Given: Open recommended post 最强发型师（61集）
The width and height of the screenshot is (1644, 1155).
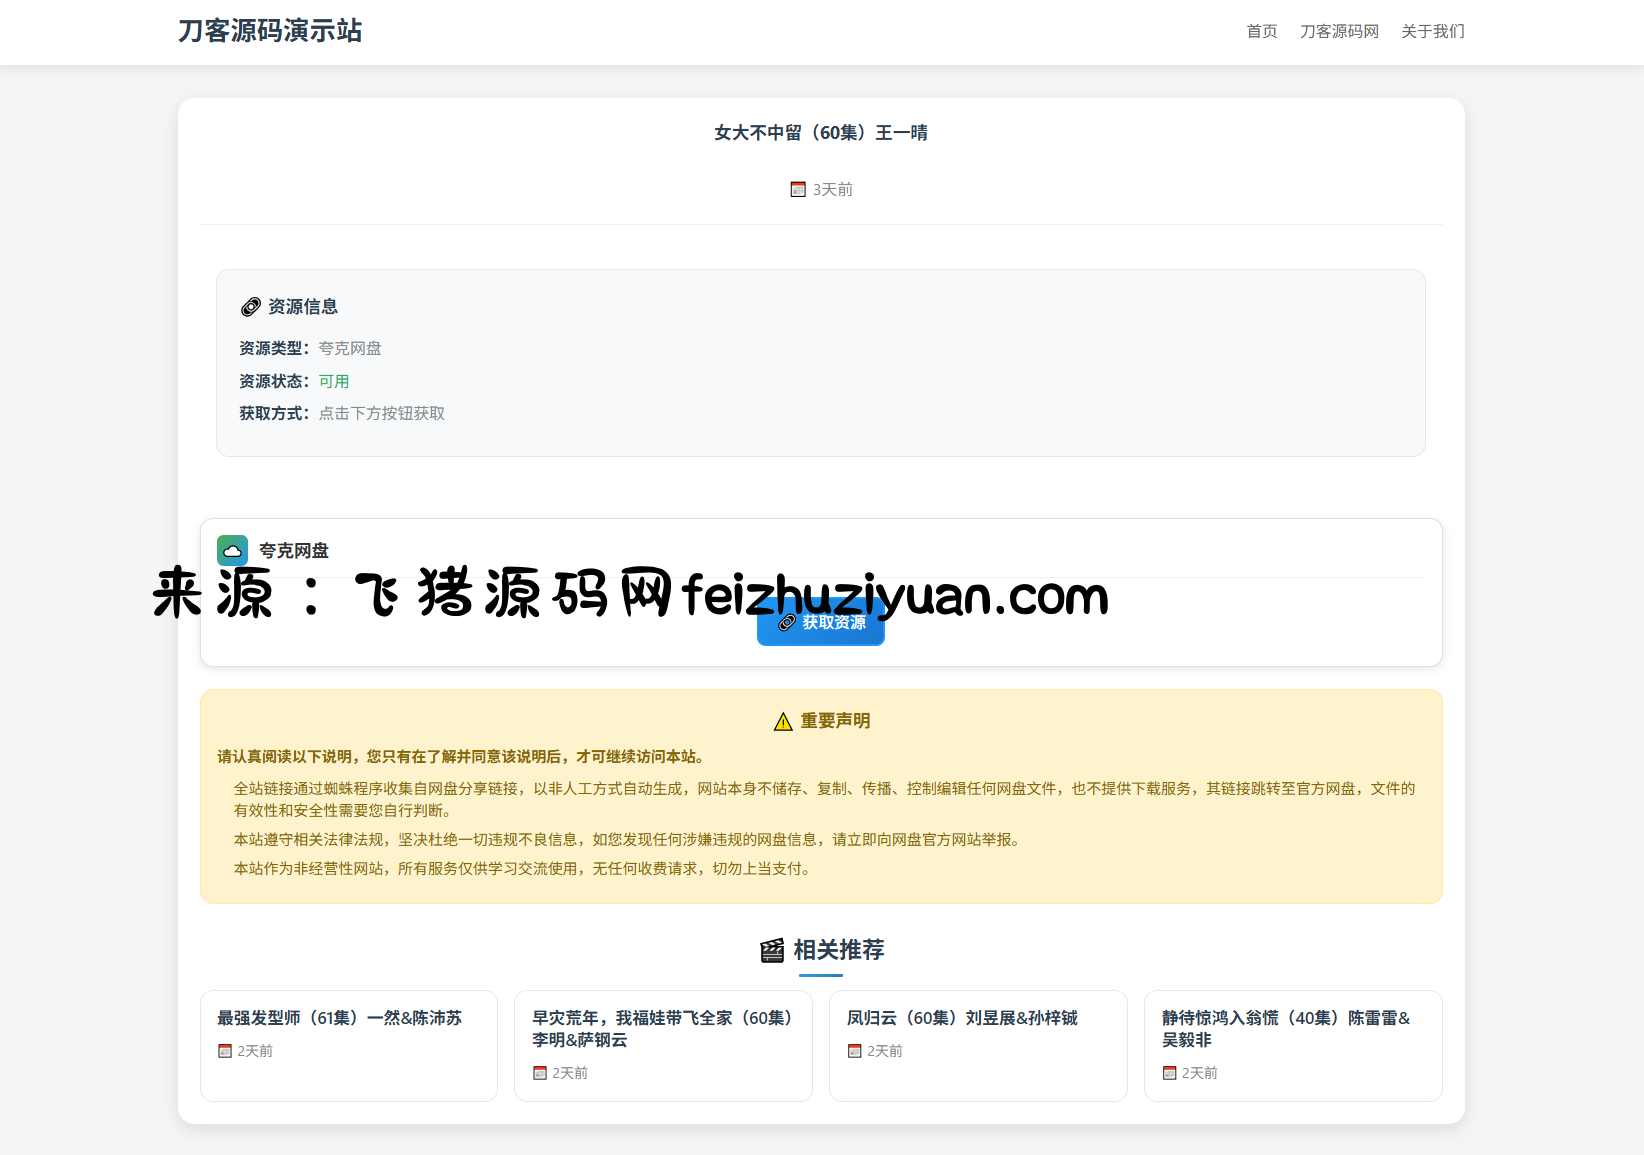Looking at the screenshot, I should 339,1018.
